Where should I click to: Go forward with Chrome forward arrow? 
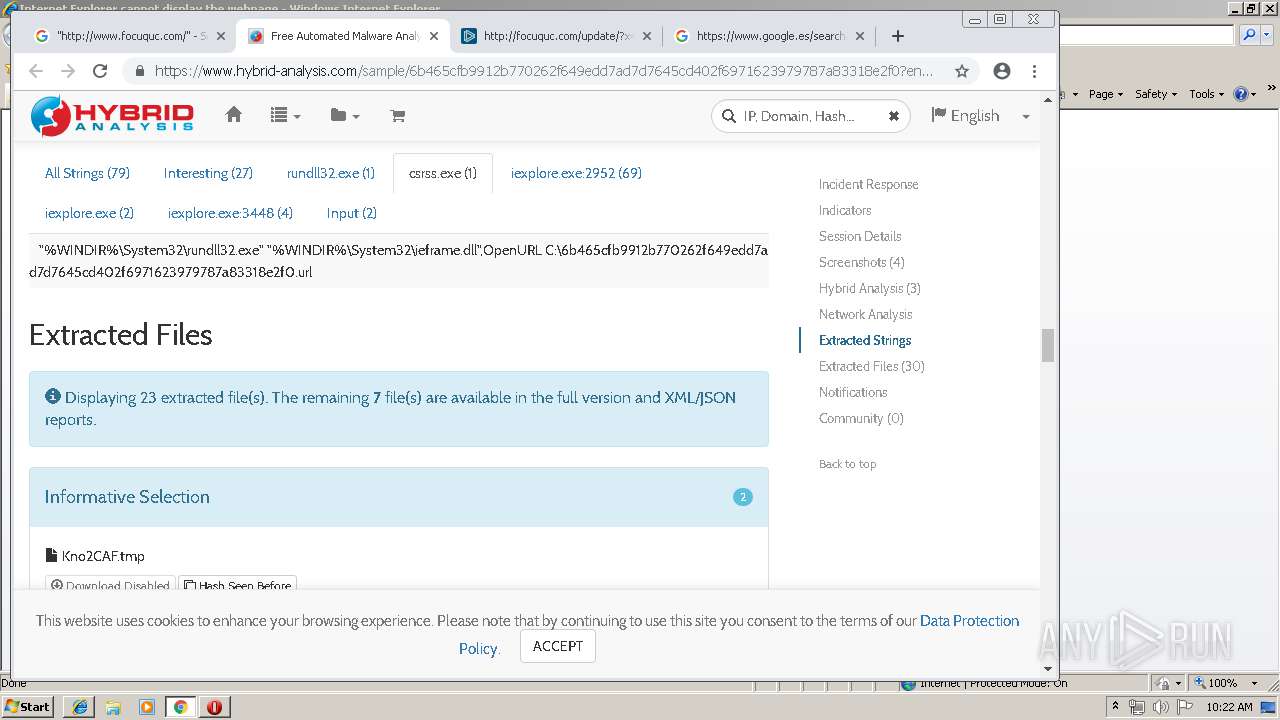(68, 71)
